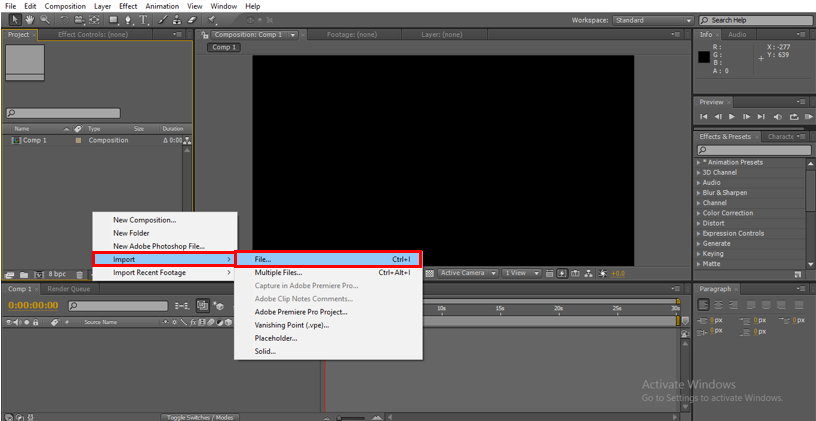The image size is (816, 421).
Task: Toggle fast previews button in viewer
Action: pos(563,273)
